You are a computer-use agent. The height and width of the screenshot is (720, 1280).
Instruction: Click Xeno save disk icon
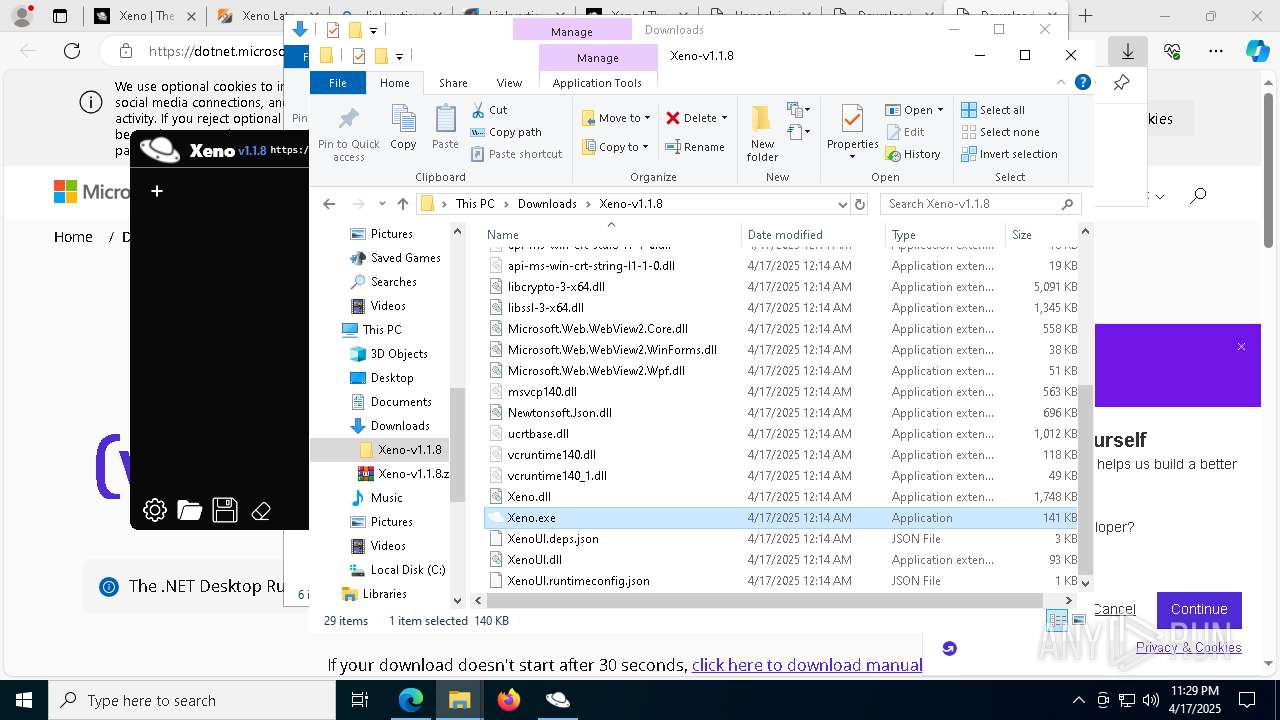tap(225, 510)
